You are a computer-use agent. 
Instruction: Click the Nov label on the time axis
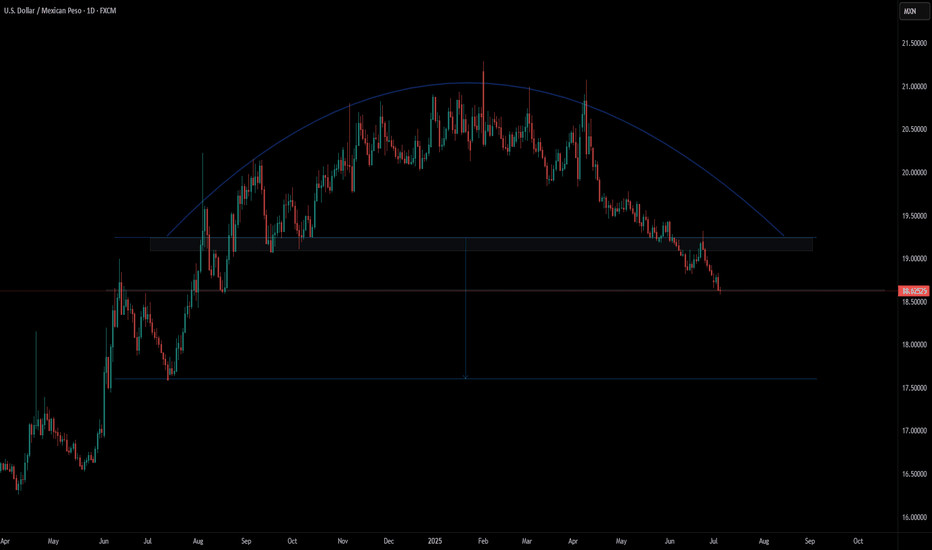pos(341,540)
